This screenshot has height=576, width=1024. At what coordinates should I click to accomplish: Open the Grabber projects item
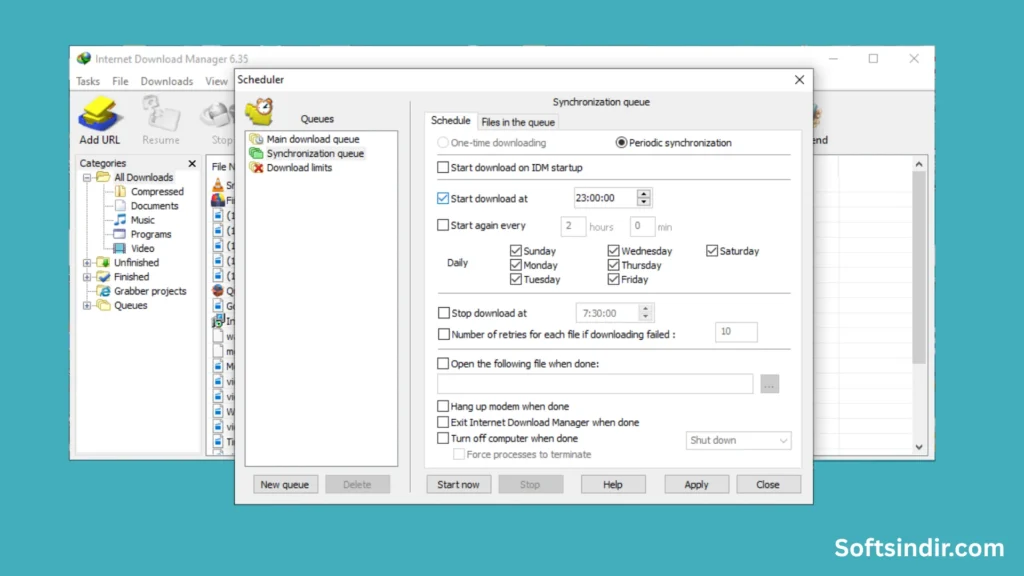point(149,291)
